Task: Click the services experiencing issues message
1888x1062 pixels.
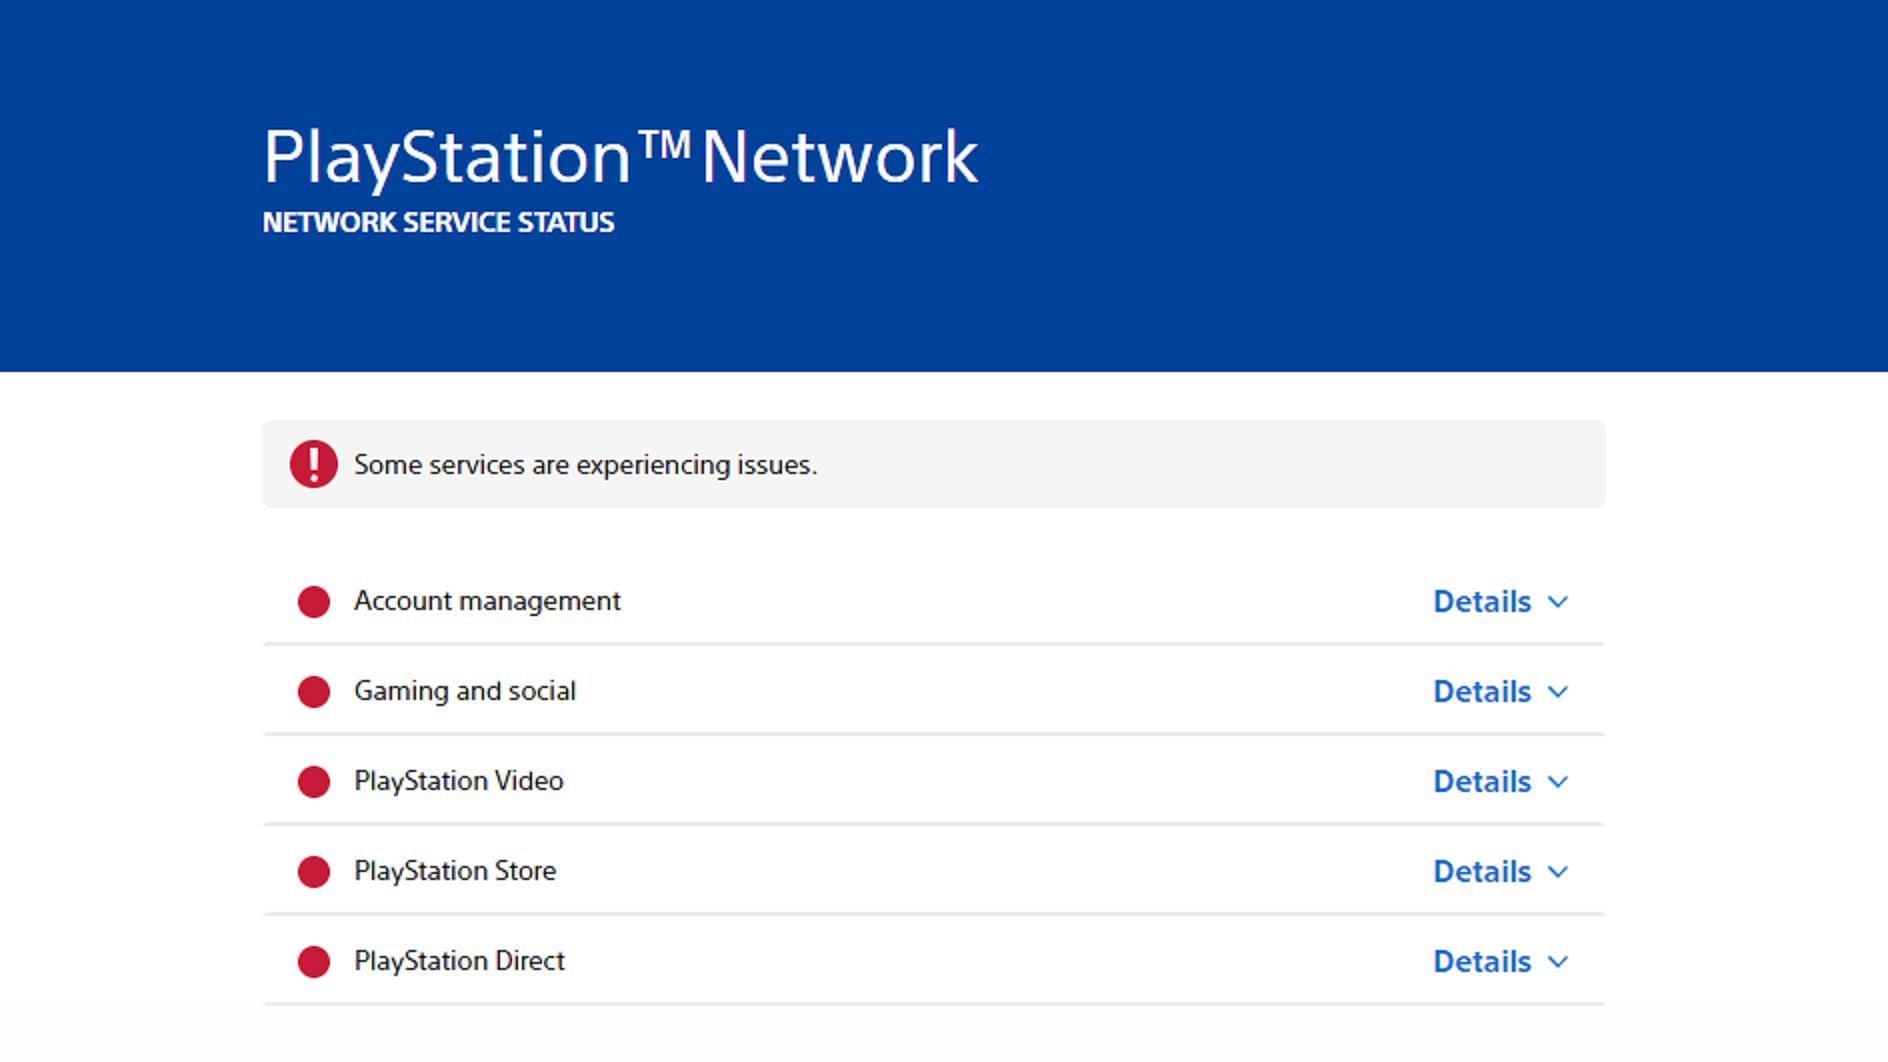Action: (x=585, y=465)
